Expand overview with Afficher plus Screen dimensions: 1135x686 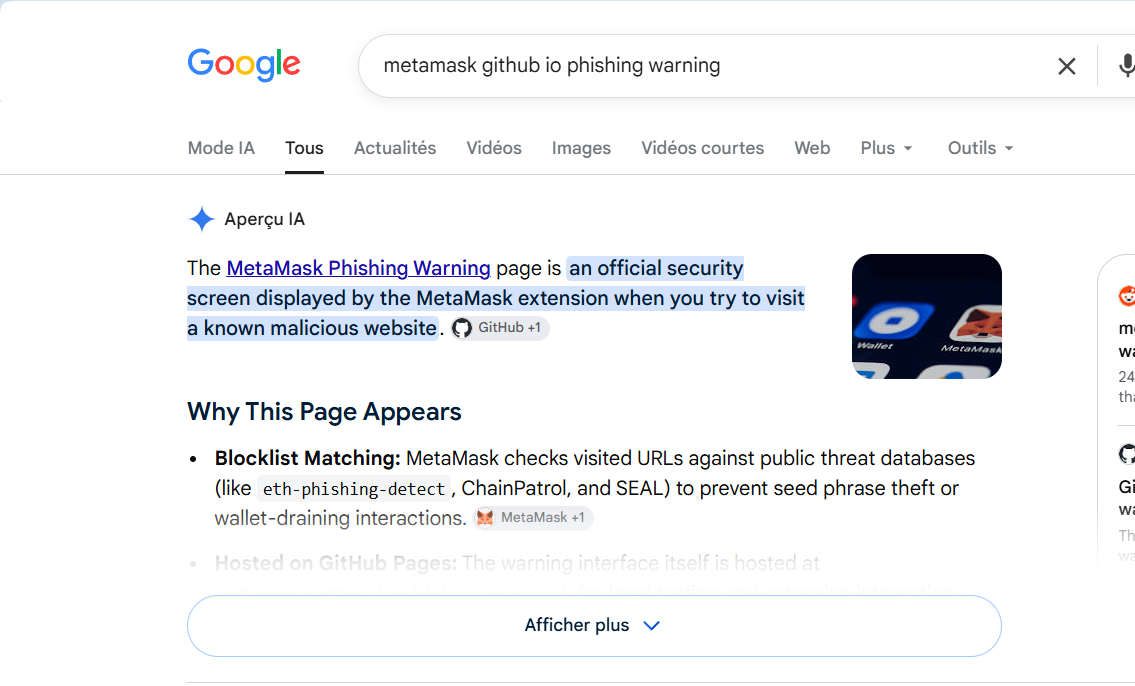[594, 626]
